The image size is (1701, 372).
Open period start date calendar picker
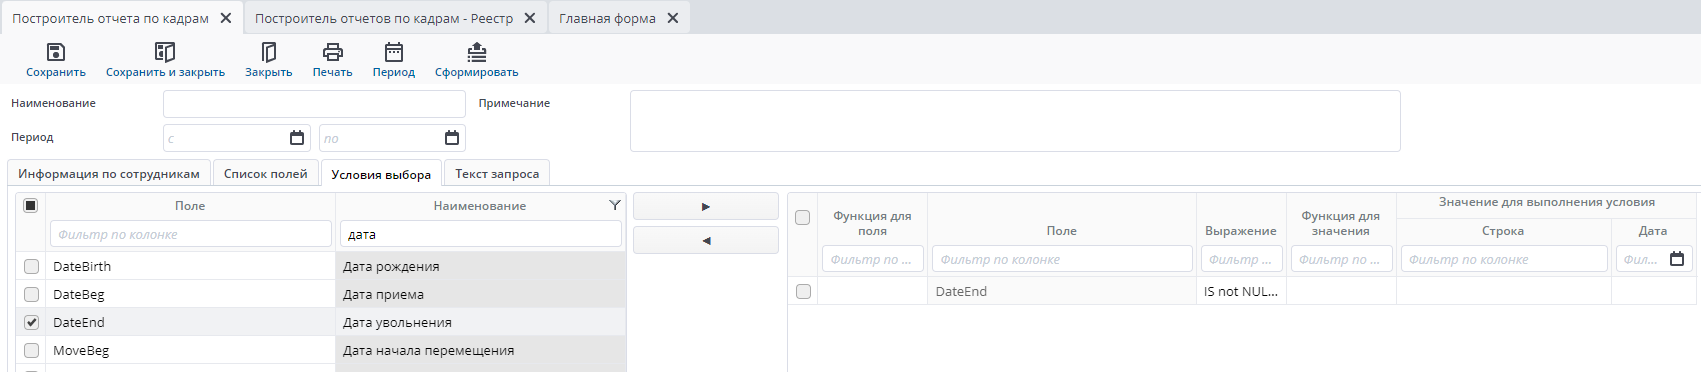pos(297,138)
